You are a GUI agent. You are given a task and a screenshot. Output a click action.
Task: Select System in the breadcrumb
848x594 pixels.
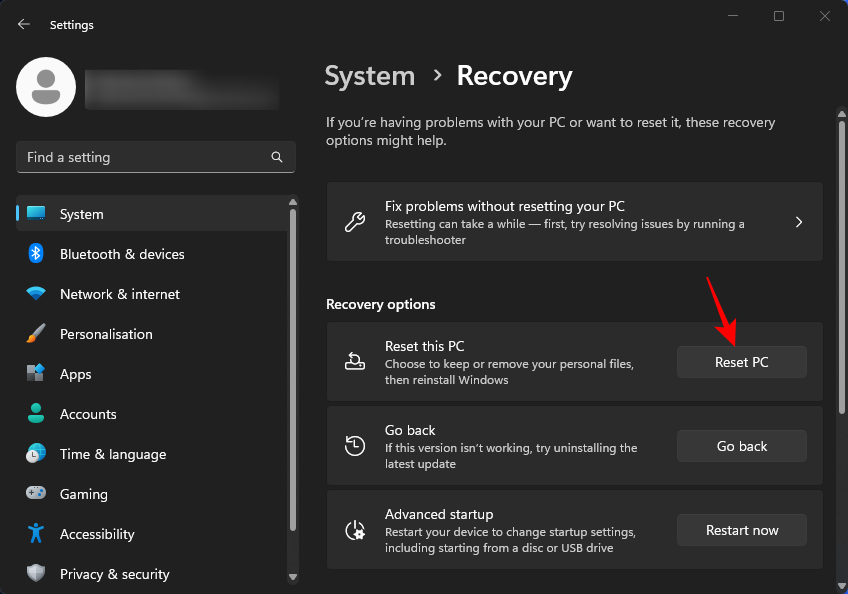click(370, 76)
